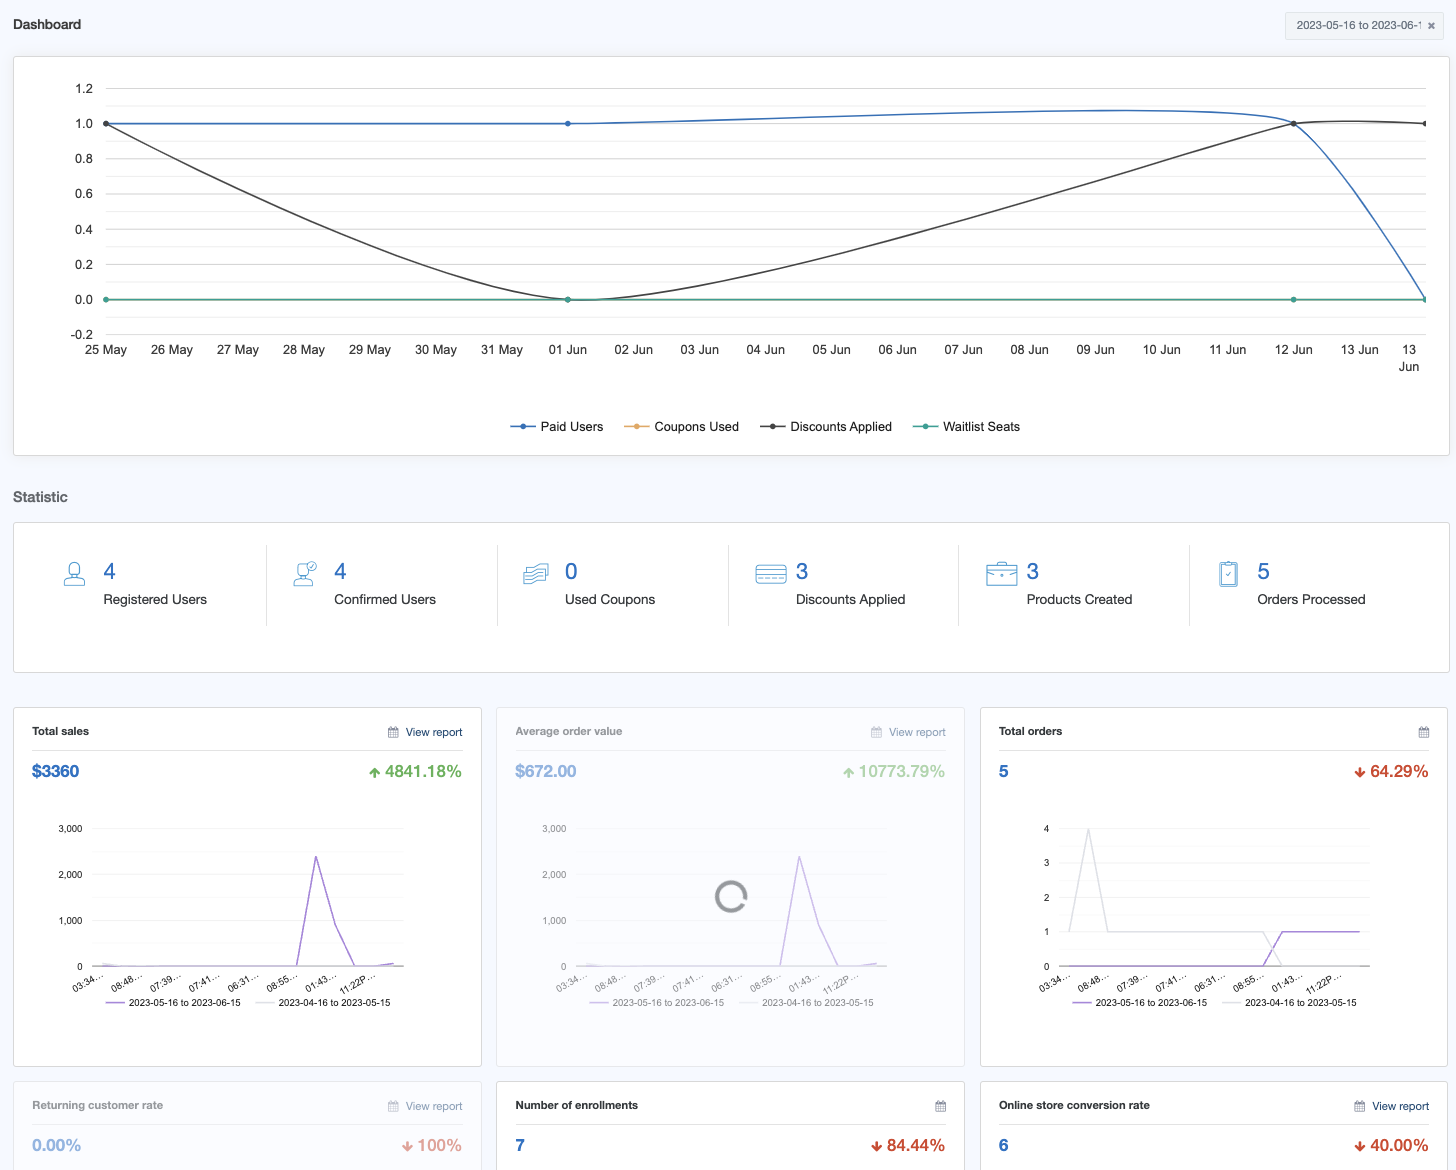Click calendar icon in Total orders card

point(1423,732)
